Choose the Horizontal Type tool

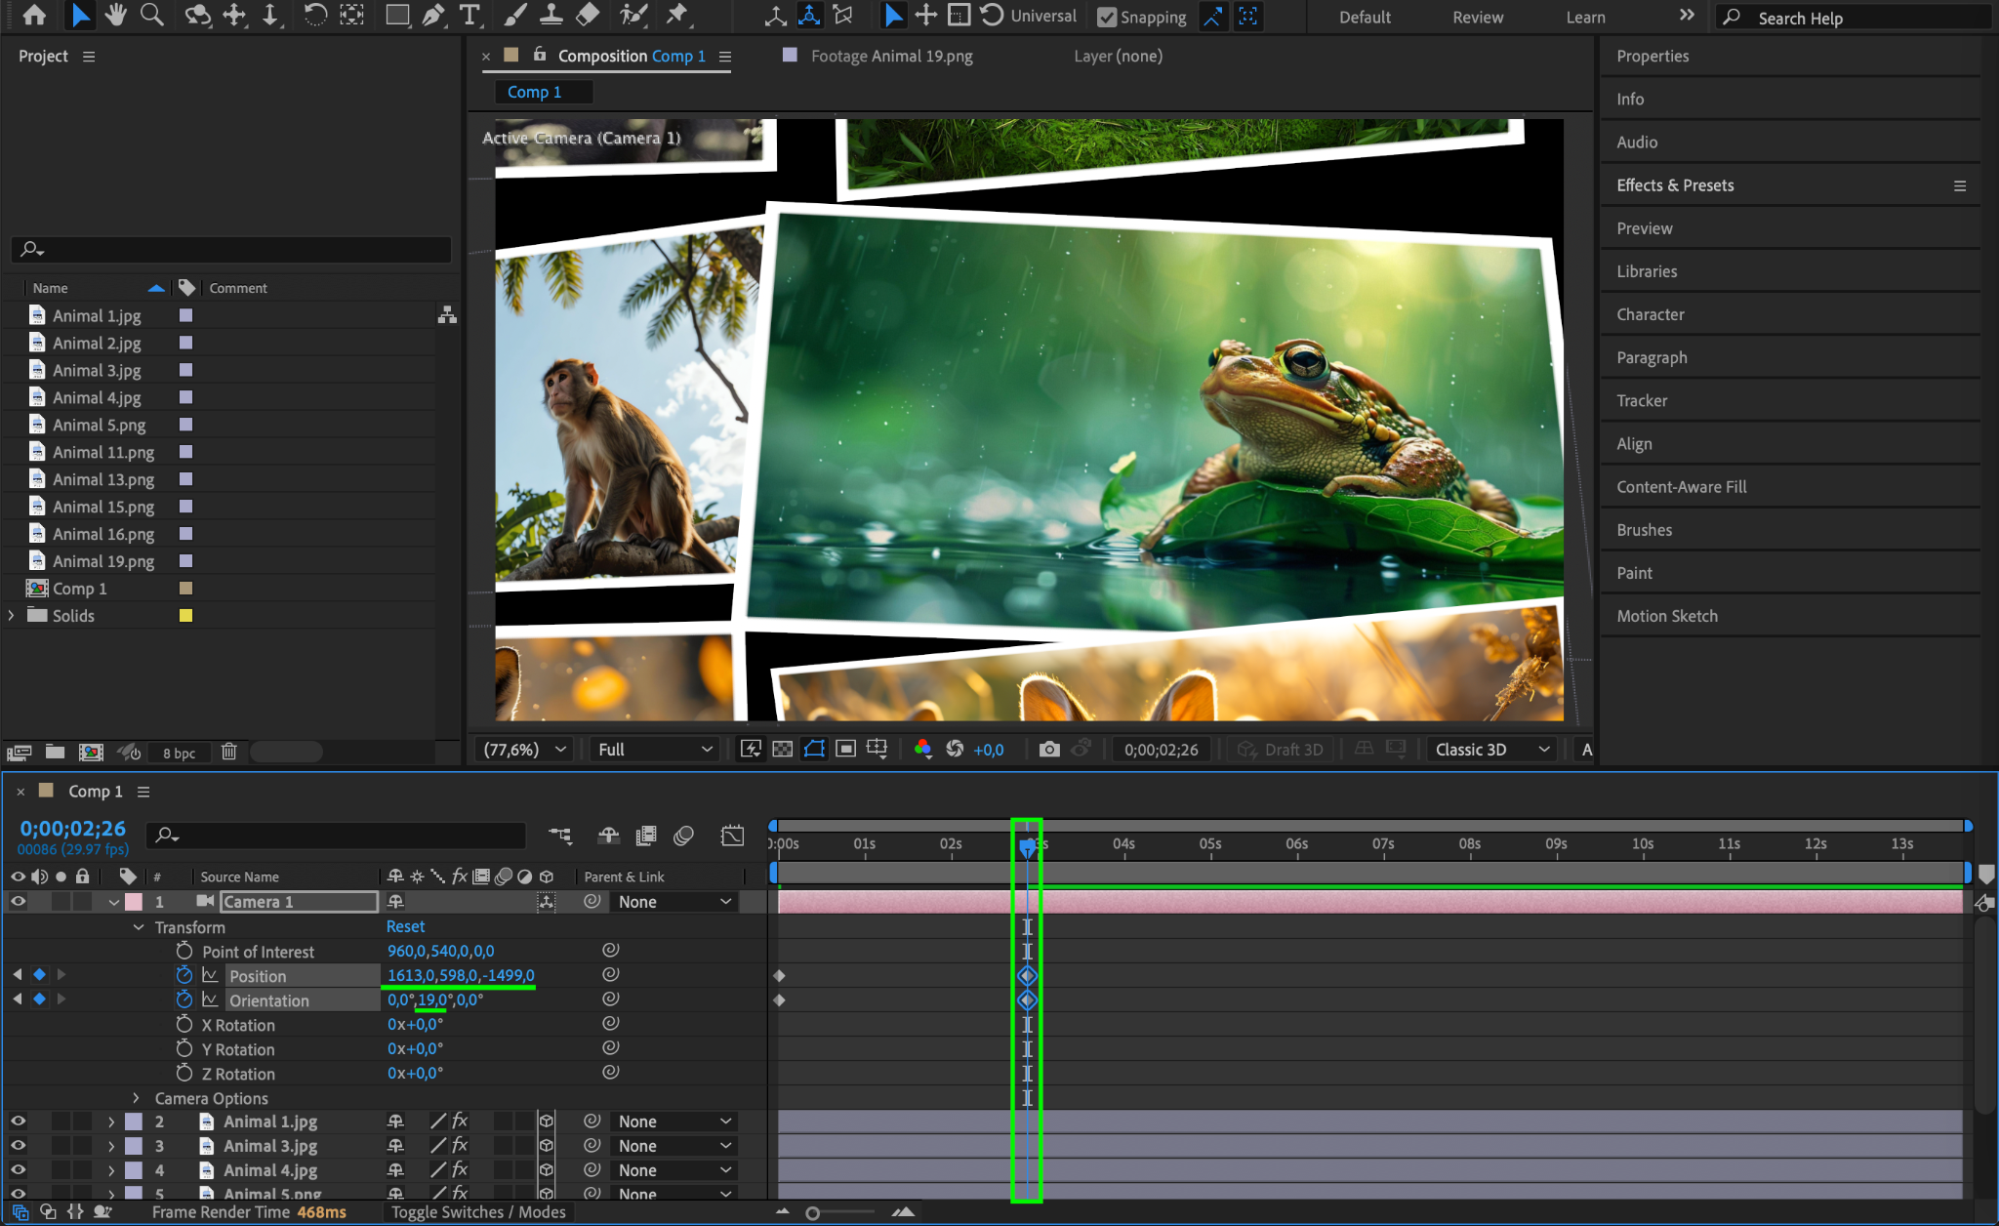tap(470, 15)
